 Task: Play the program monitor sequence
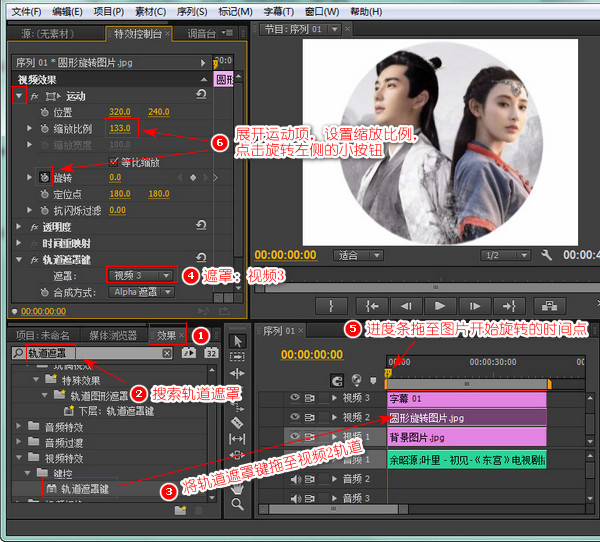440,306
